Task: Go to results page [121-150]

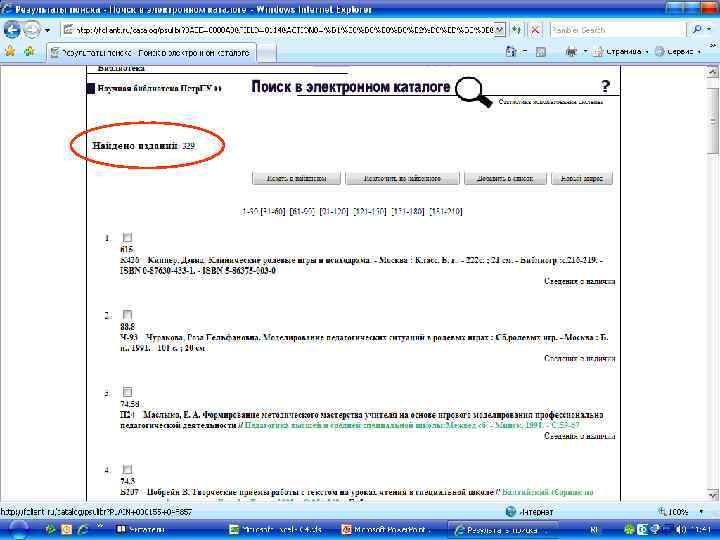Action: (370, 212)
